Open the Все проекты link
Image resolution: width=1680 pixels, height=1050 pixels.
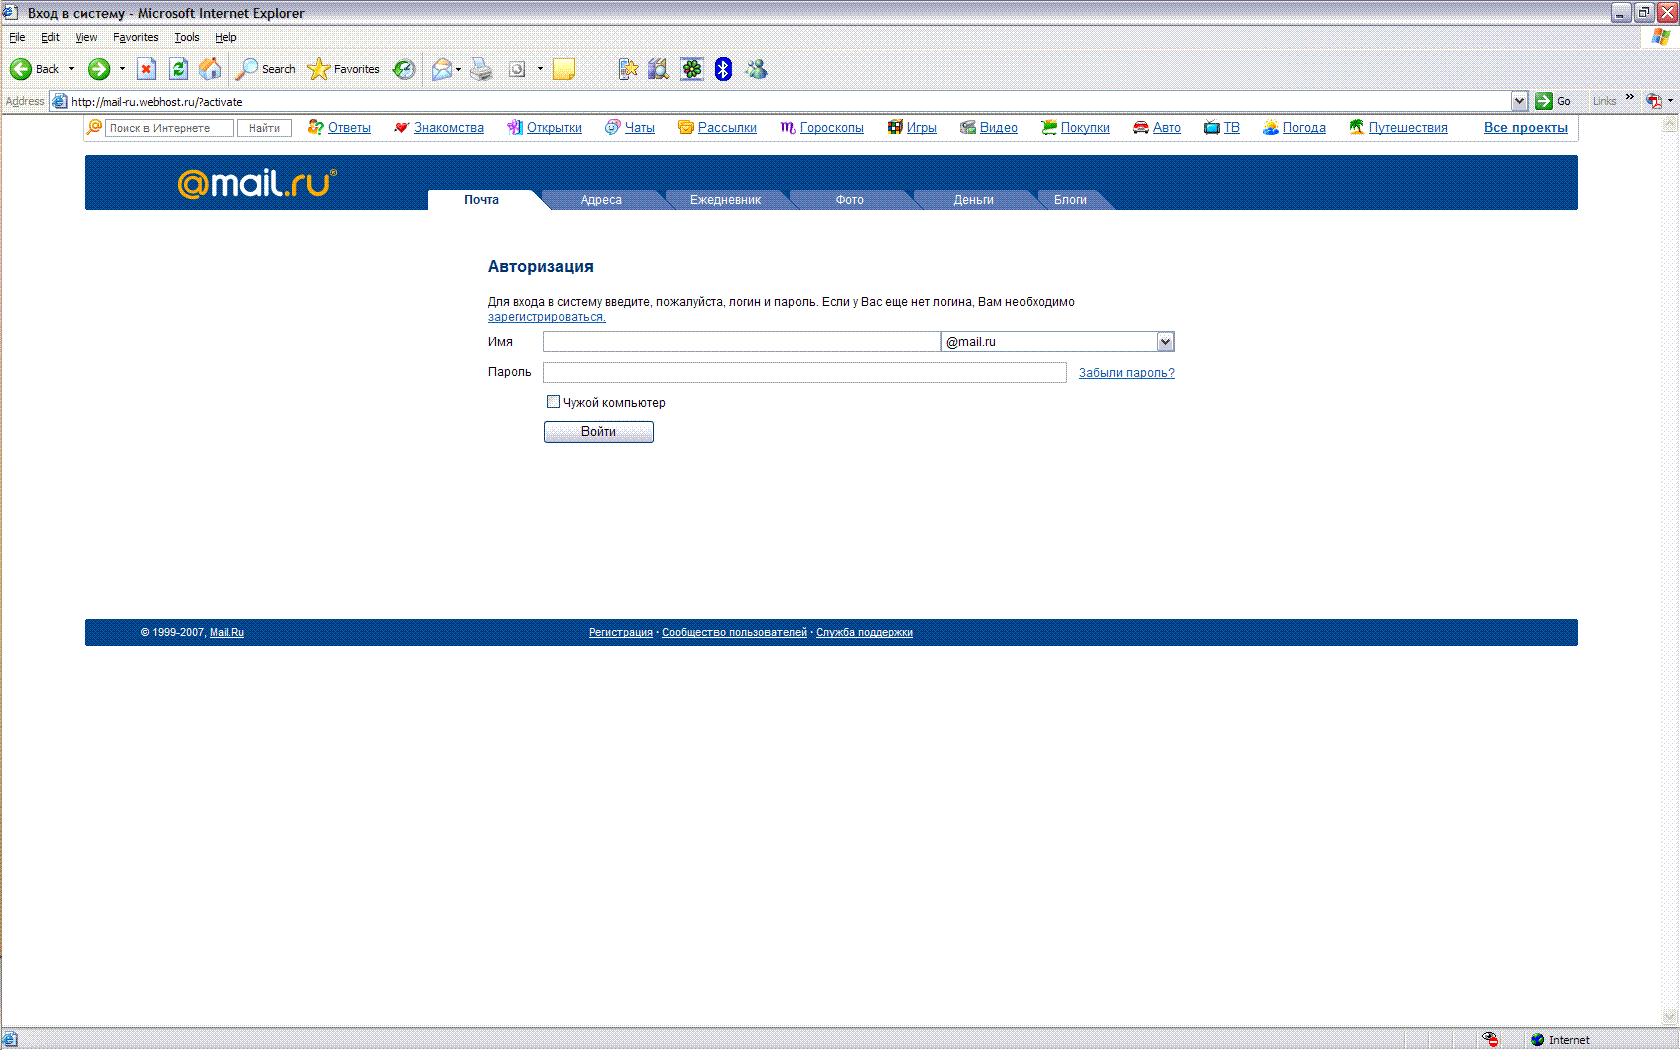tap(1526, 128)
